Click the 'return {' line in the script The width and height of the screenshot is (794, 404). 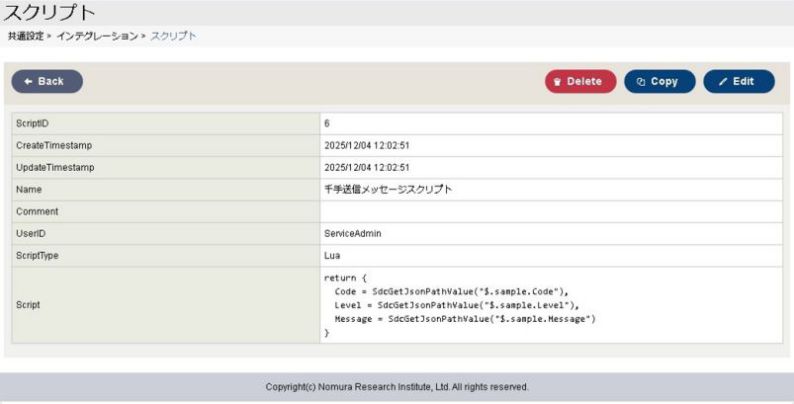[x=345, y=278]
